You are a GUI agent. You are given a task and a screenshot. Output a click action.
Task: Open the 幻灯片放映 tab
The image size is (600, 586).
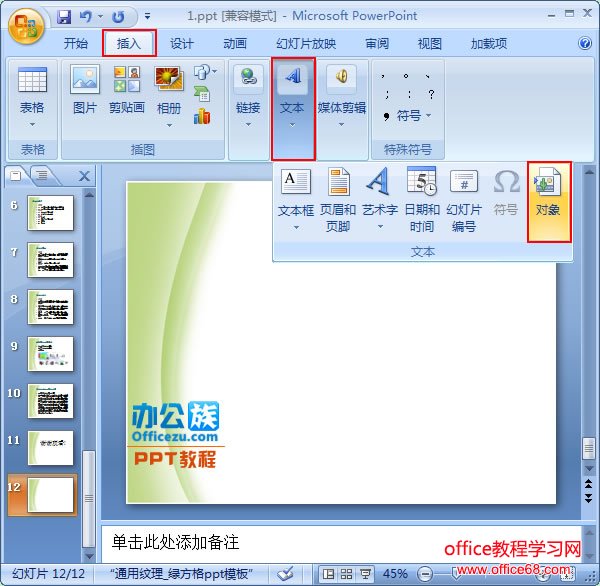coord(306,43)
